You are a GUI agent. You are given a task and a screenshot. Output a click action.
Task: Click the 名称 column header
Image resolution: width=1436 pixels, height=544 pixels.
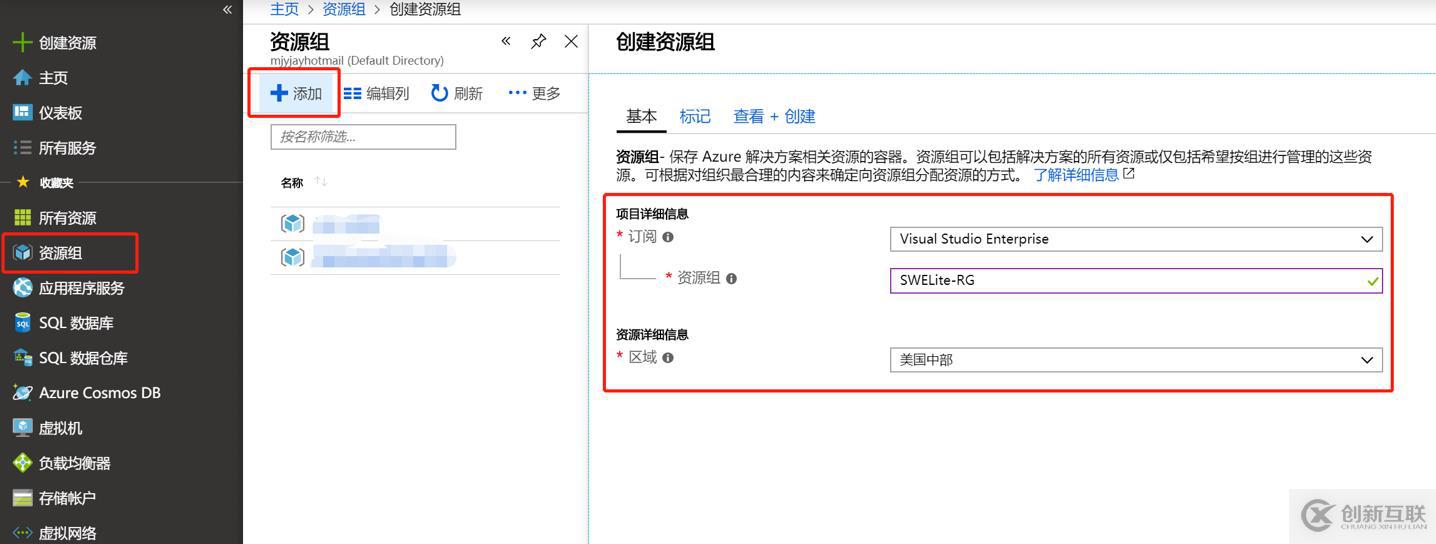[292, 182]
